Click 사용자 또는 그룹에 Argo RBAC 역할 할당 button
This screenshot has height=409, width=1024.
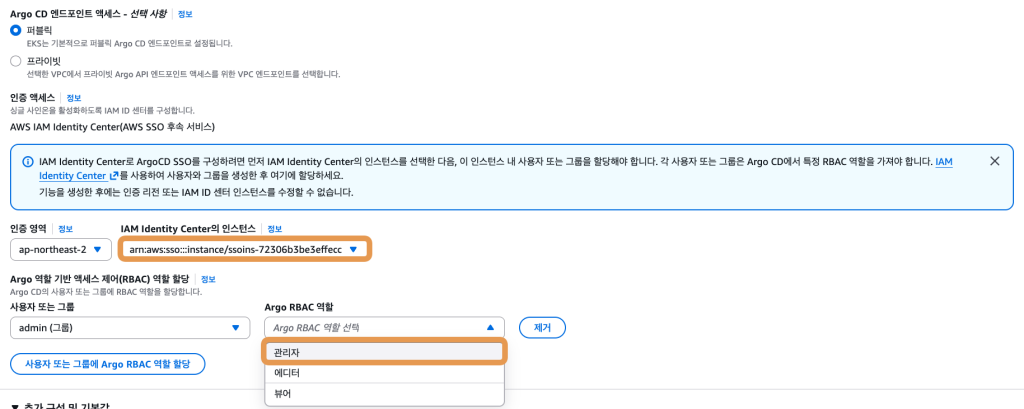(107, 362)
